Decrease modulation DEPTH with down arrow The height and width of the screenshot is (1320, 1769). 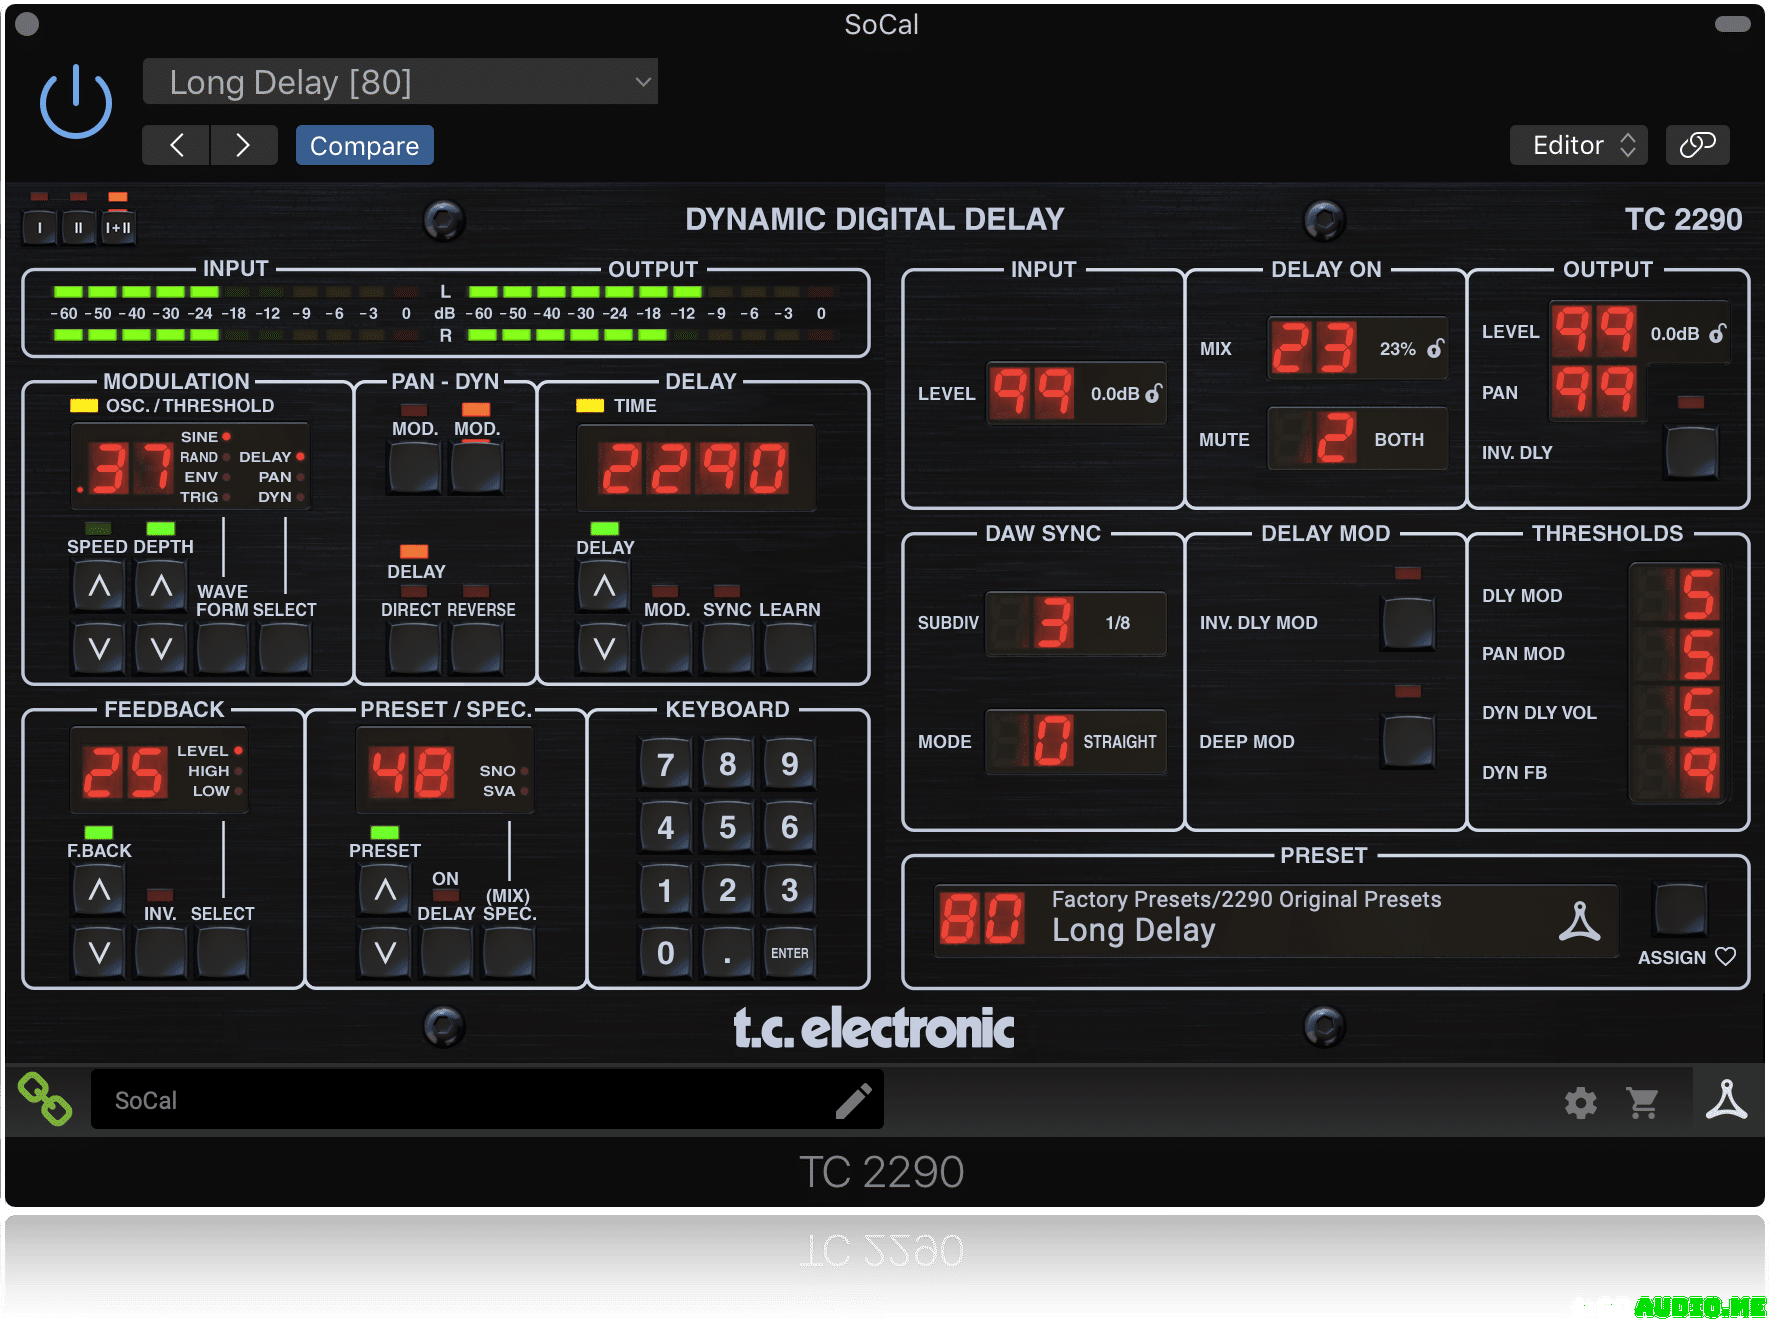point(161,648)
